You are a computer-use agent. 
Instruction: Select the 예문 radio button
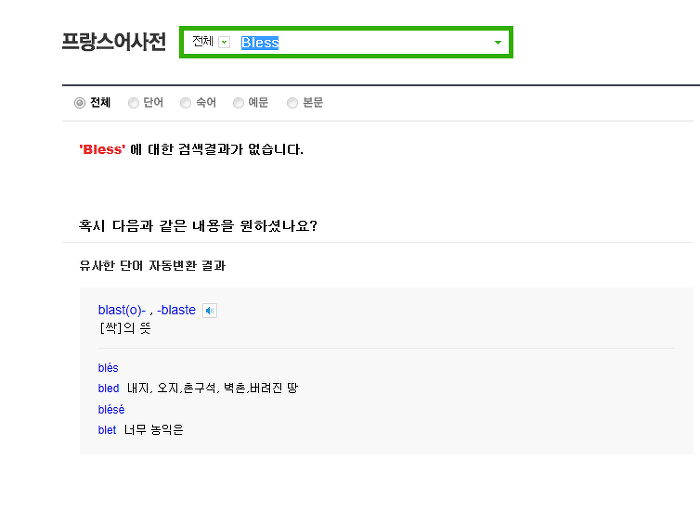coord(238,103)
